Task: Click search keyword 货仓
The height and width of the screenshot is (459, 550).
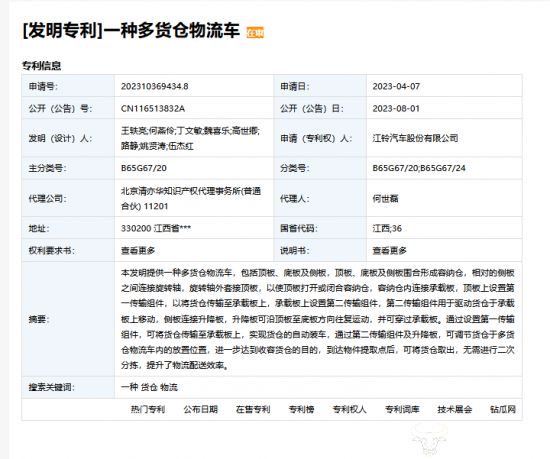Action: 149,387
